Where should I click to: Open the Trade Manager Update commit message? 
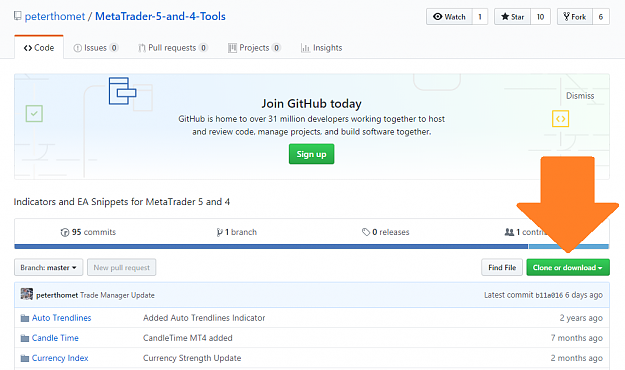tap(117, 295)
